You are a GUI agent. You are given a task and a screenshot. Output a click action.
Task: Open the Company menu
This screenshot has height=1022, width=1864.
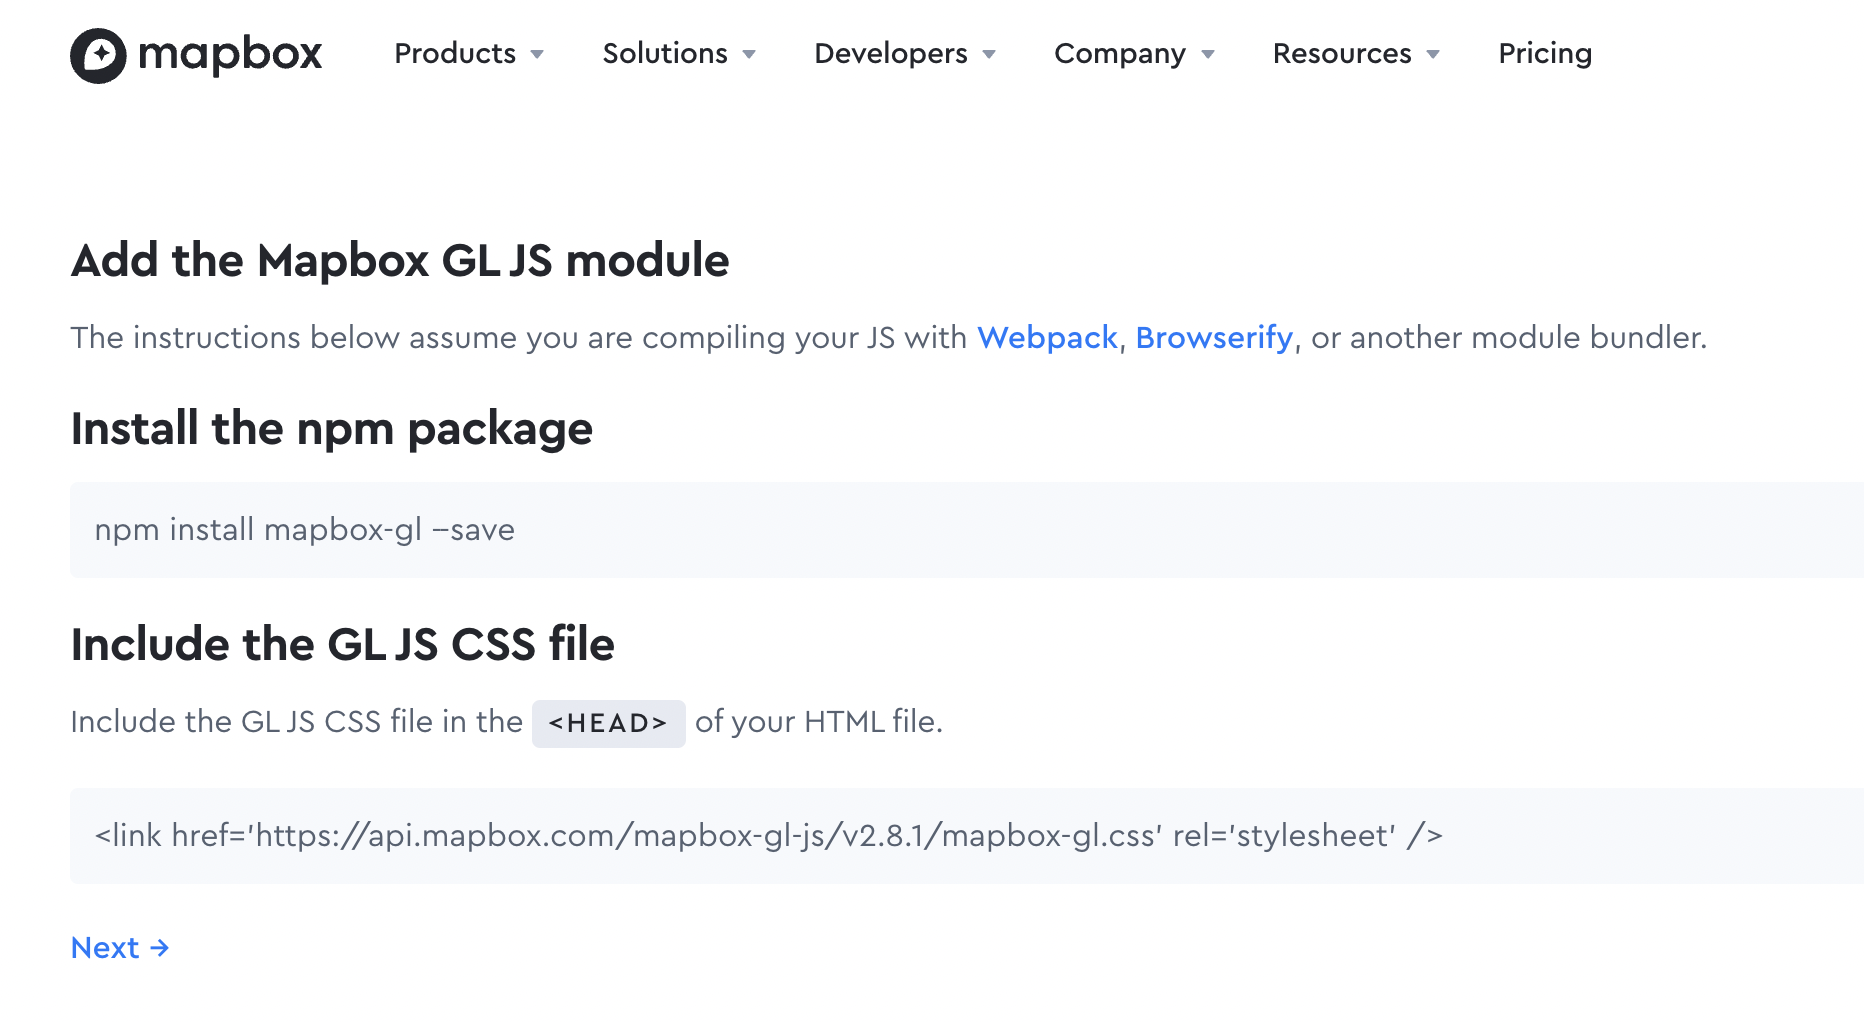1120,53
